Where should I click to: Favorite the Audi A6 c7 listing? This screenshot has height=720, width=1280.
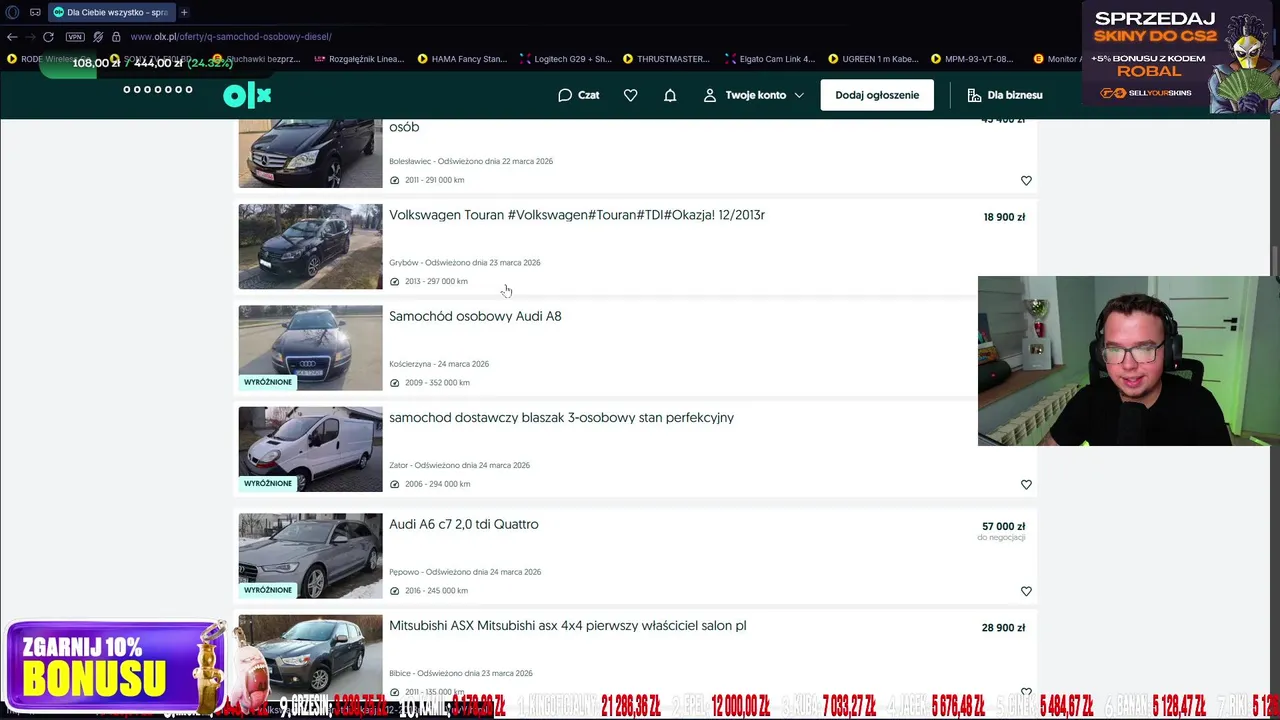point(1026,591)
